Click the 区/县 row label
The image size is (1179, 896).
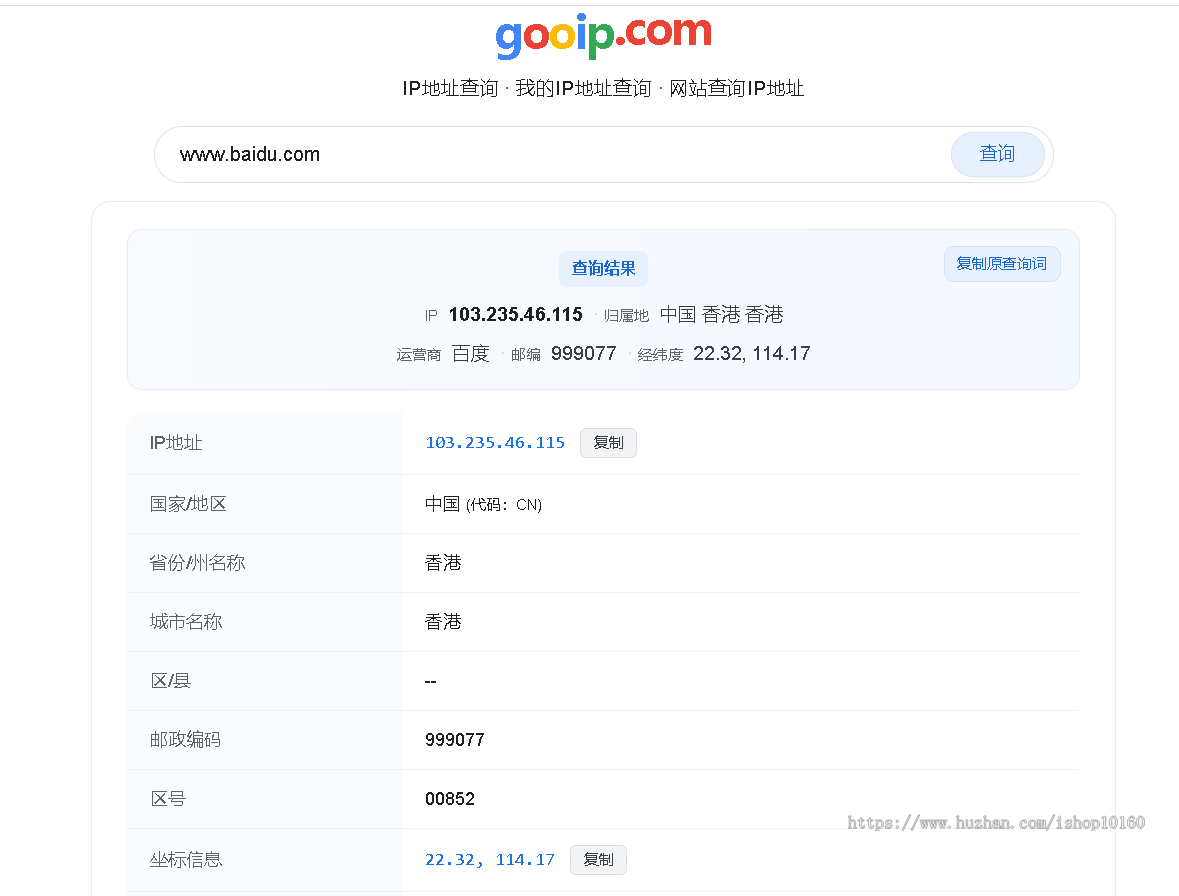pyautogui.click(x=171, y=680)
